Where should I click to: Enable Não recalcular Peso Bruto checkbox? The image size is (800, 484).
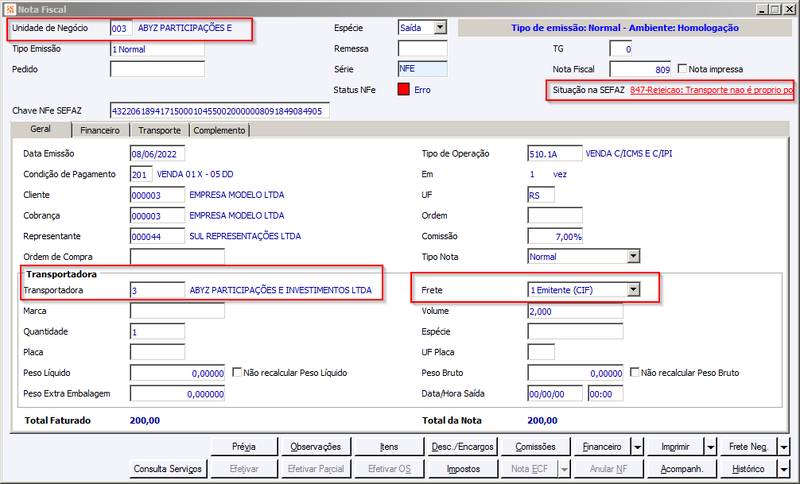tap(634, 372)
